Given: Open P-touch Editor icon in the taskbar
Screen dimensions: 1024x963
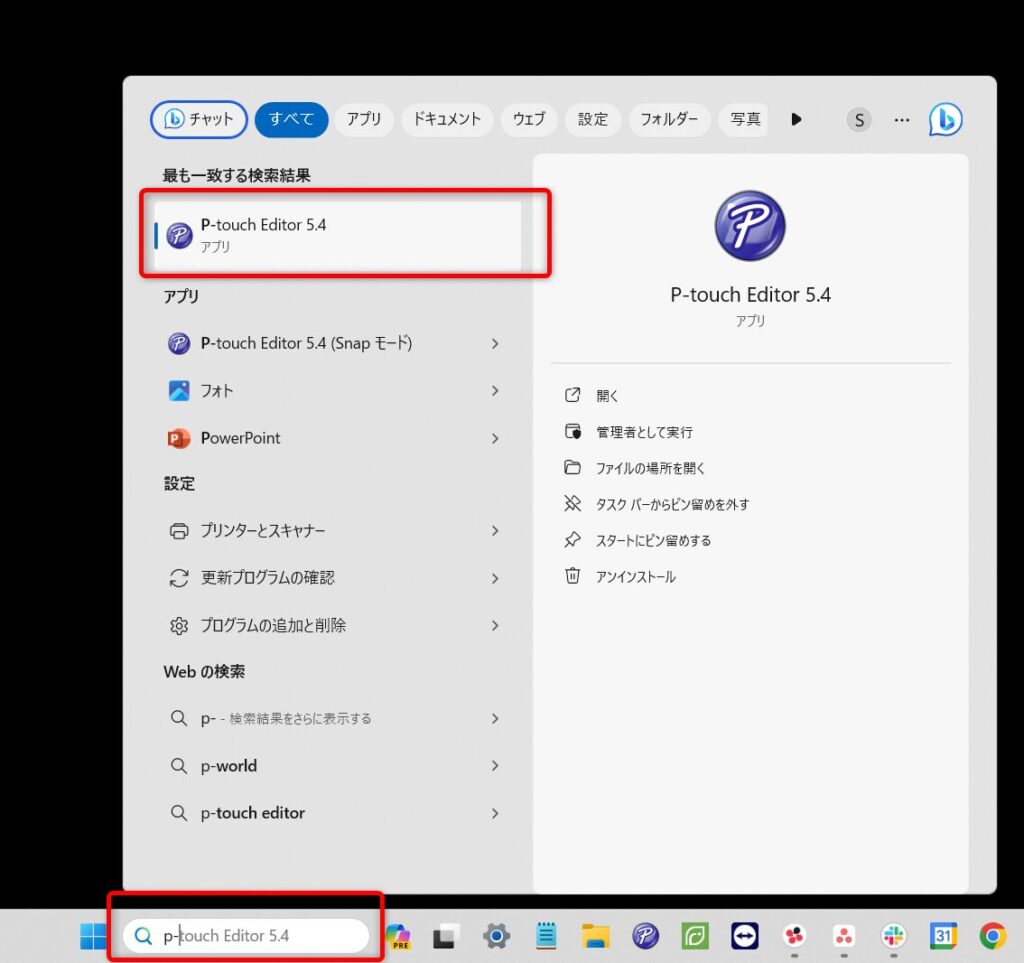Looking at the screenshot, I should [645, 936].
